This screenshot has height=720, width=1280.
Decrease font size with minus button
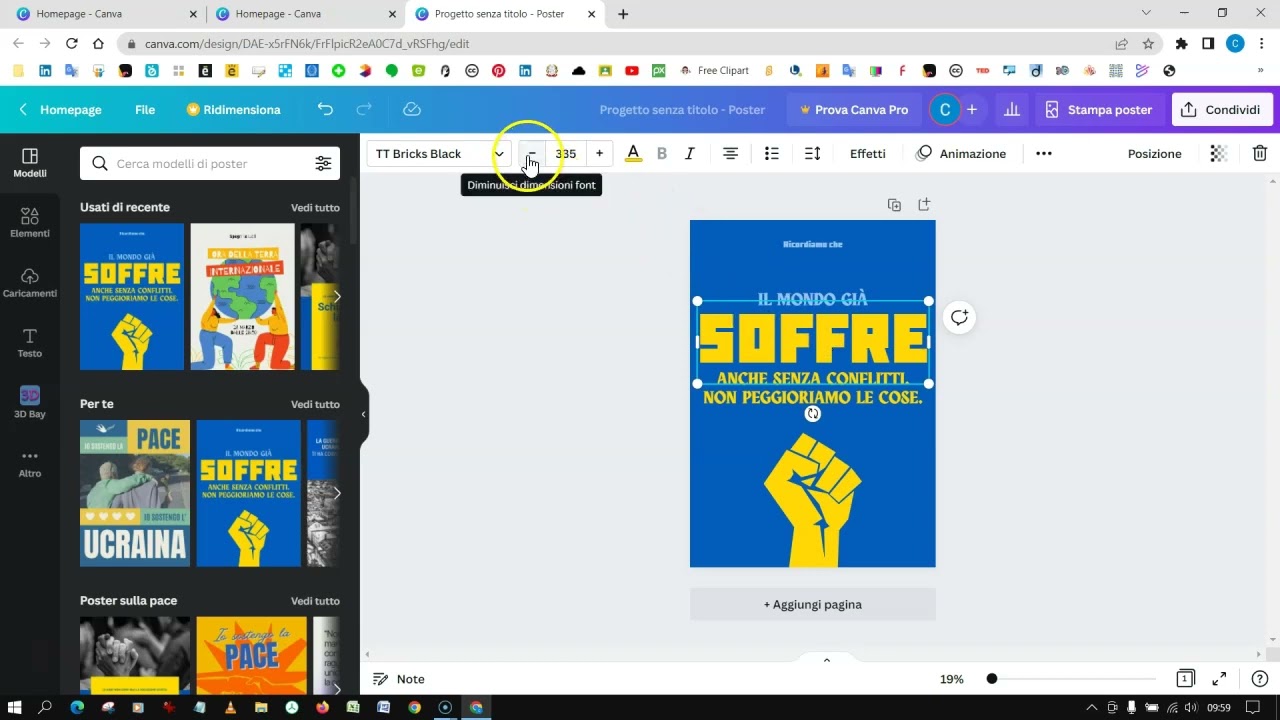[532, 153]
